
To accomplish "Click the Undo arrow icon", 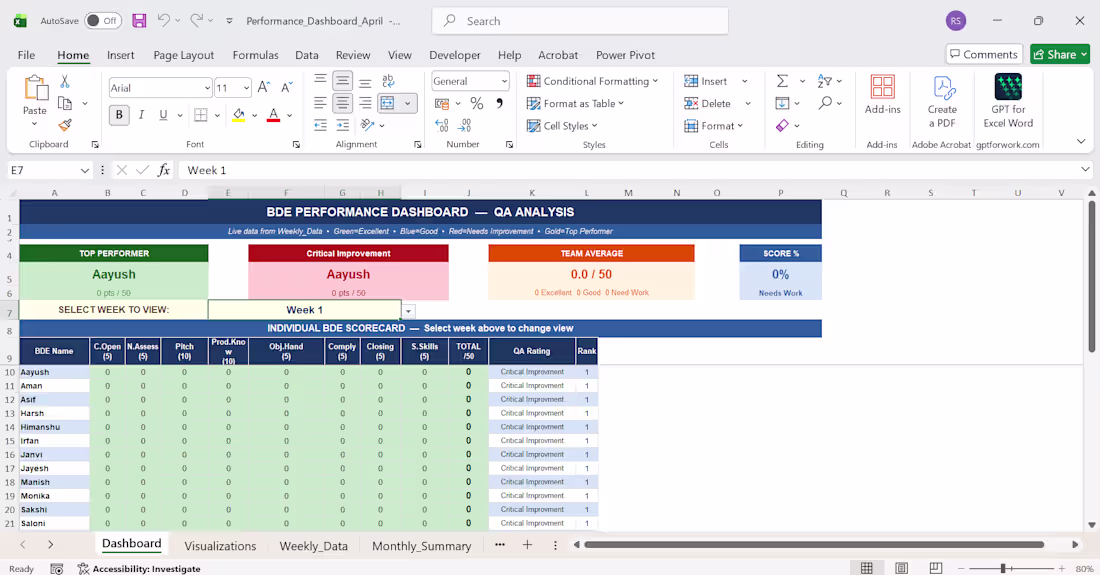I will [163, 21].
